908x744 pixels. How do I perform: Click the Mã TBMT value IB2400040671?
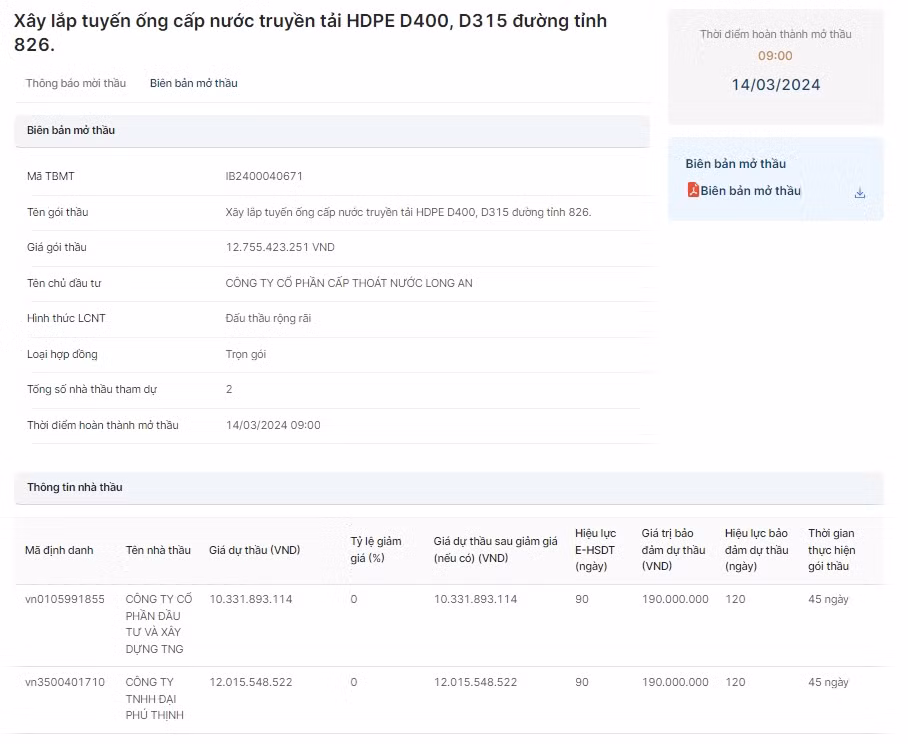tap(264, 176)
